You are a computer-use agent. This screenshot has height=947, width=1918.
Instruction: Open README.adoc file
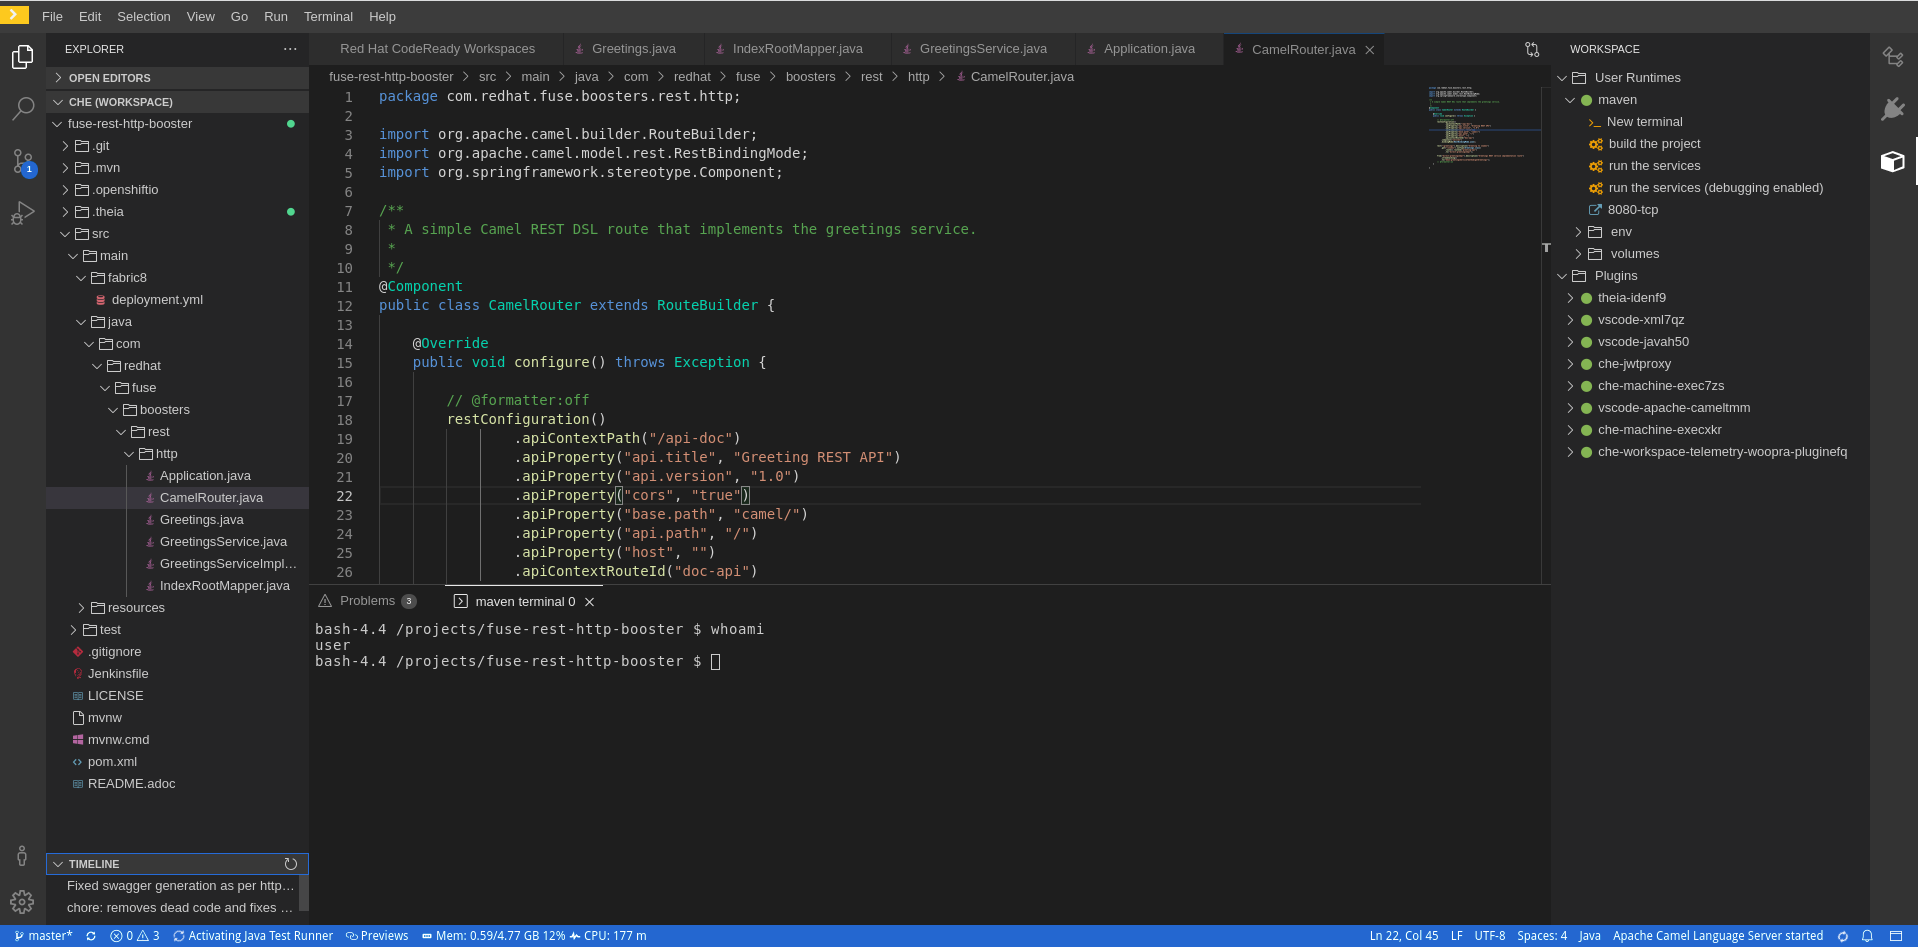(x=131, y=784)
